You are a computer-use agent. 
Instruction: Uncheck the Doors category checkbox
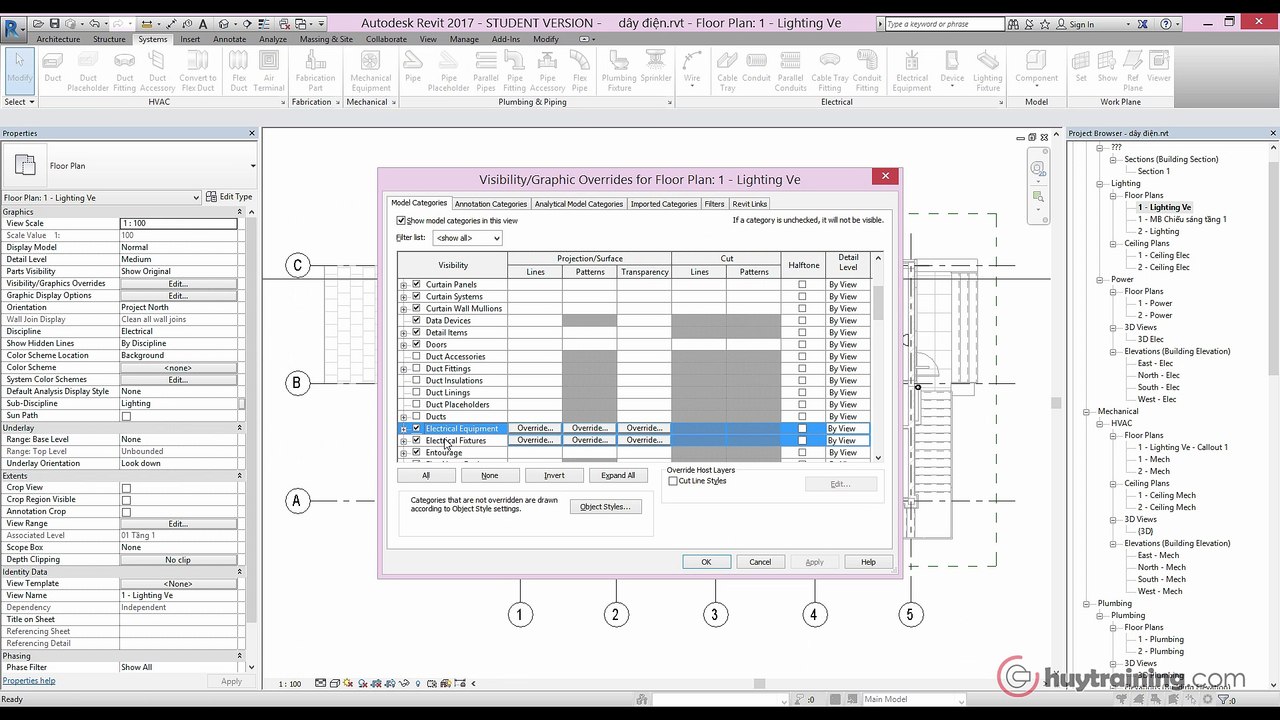click(416, 345)
